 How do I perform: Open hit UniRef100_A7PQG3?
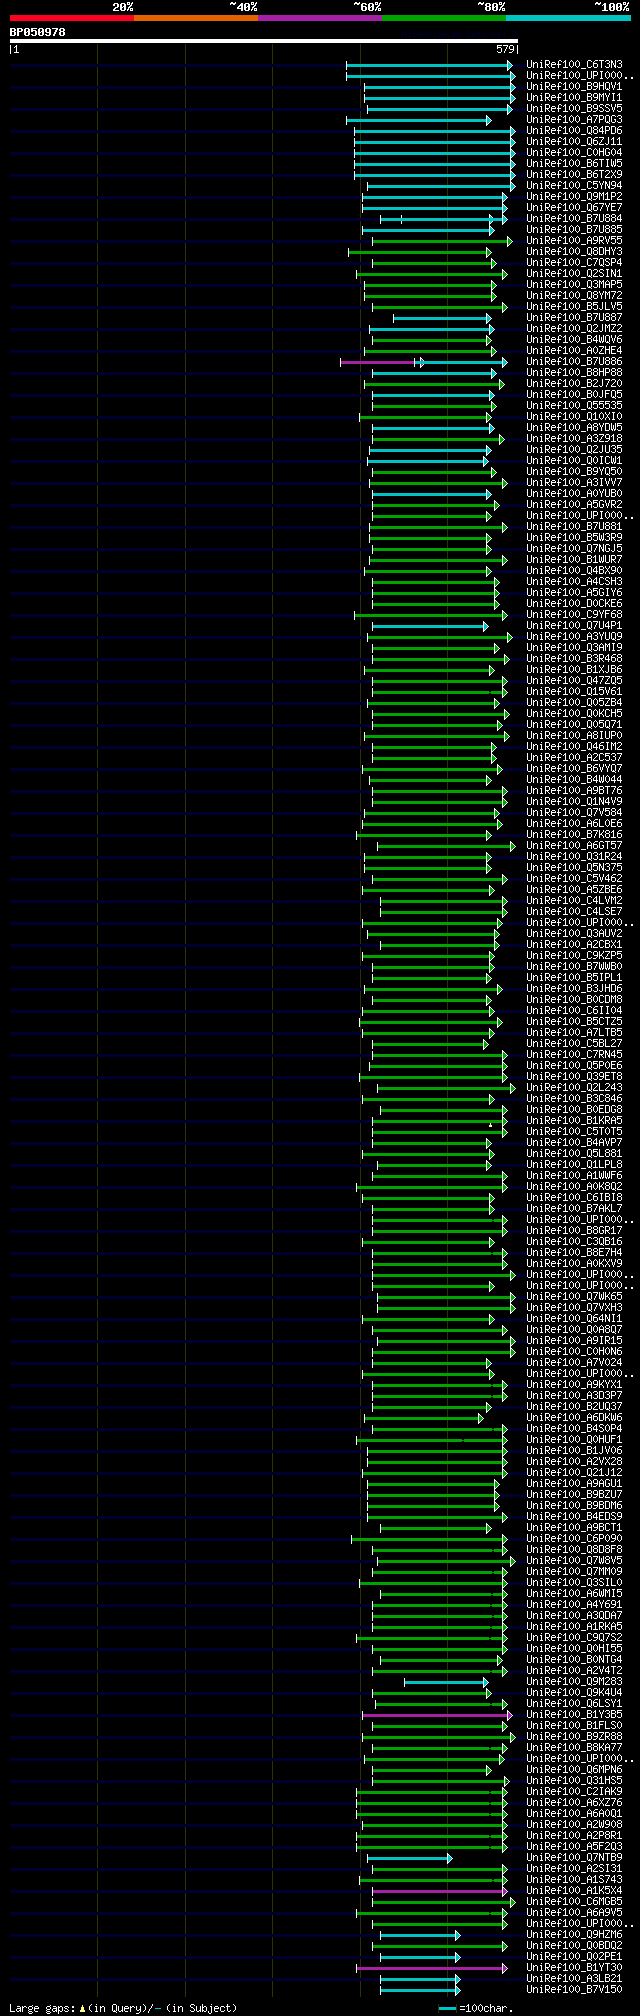click(x=574, y=120)
